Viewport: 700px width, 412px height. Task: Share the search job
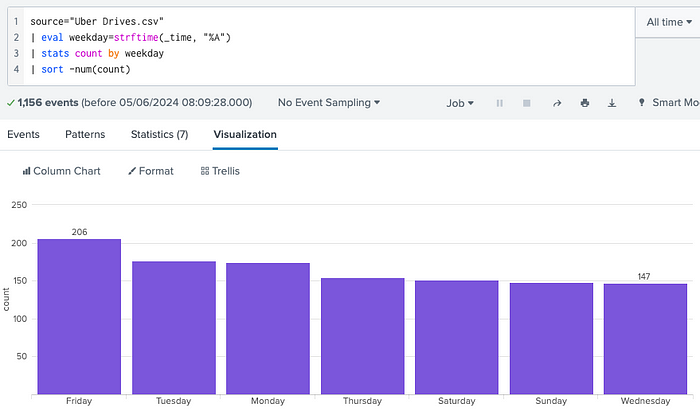coord(557,103)
